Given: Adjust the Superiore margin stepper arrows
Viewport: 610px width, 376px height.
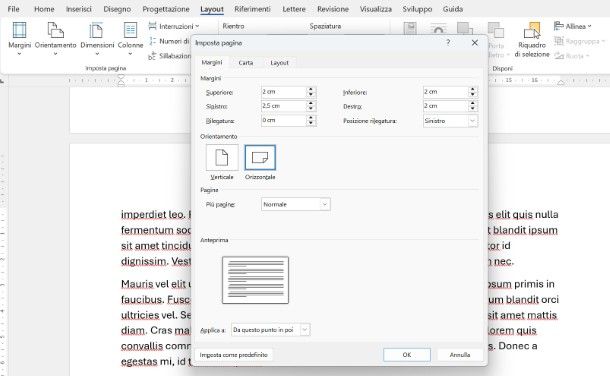Looking at the screenshot, I should [310, 92].
